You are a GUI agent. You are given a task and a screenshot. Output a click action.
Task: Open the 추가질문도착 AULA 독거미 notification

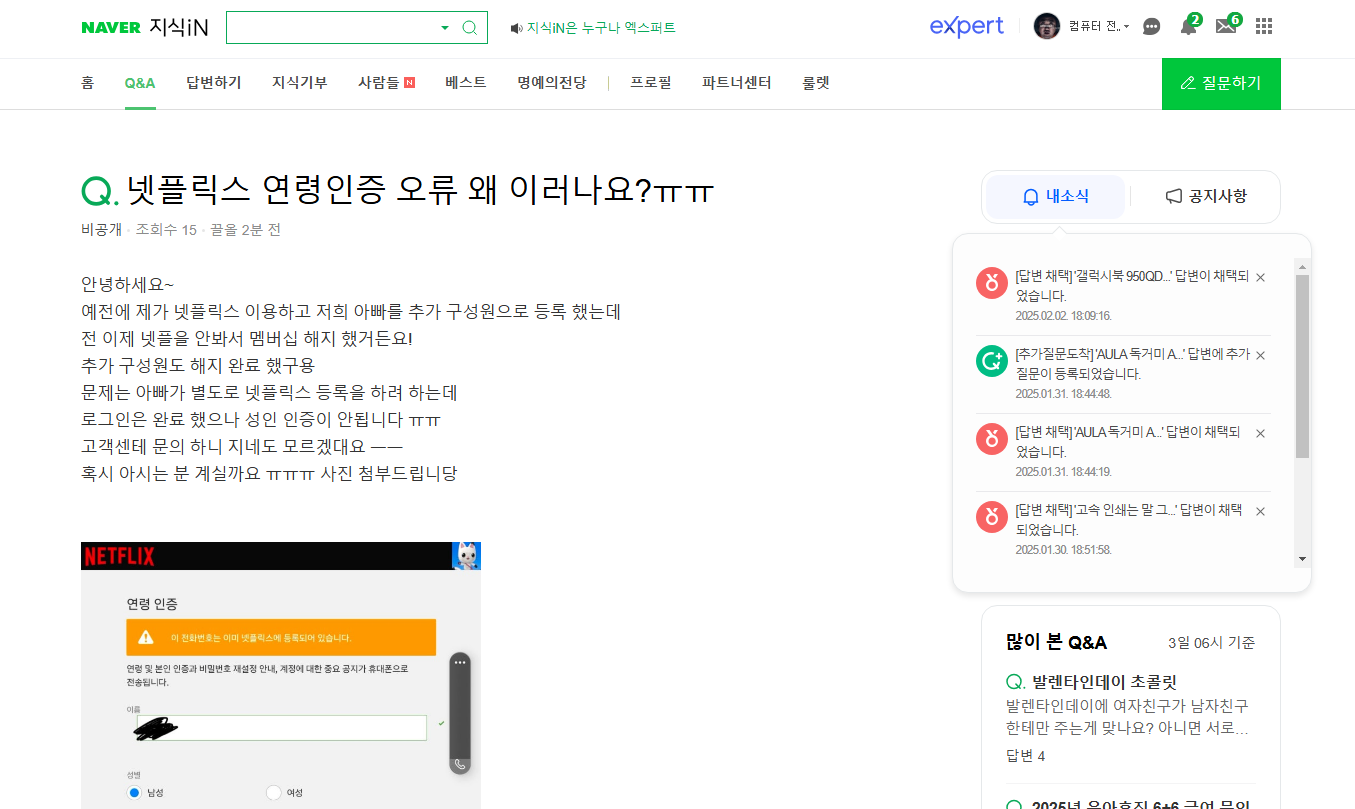[x=1132, y=364]
